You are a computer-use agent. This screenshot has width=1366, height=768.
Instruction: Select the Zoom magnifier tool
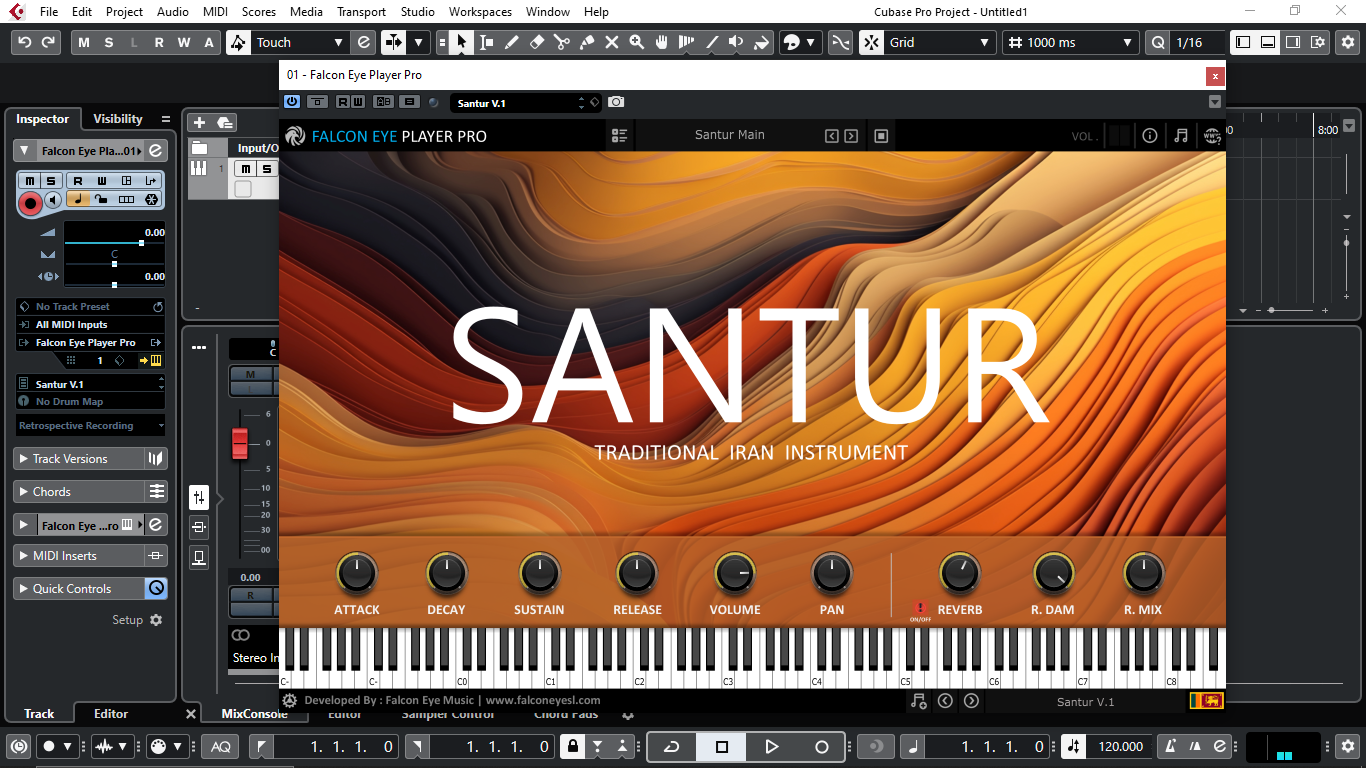click(636, 43)
